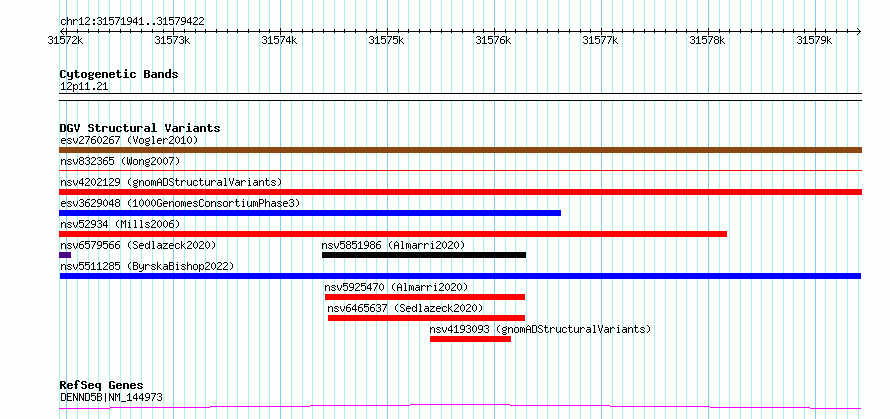Open the esv2760267 (Vogler2010) label
Image resolution: width=890 pixels, height=419 pixels.
click(129, 140)
